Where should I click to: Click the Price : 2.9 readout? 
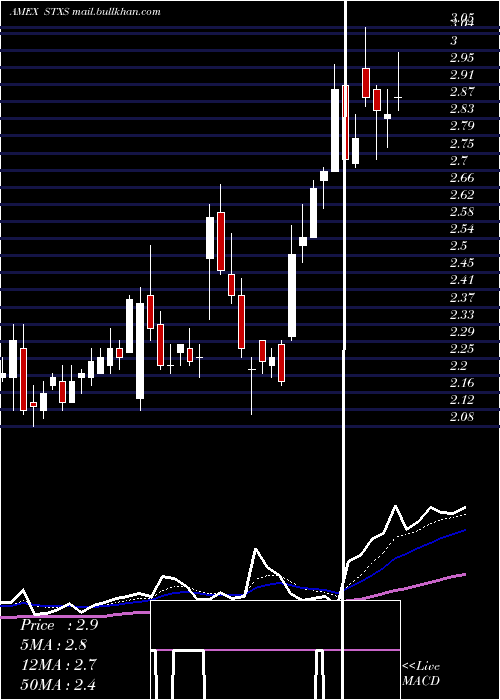59,625
